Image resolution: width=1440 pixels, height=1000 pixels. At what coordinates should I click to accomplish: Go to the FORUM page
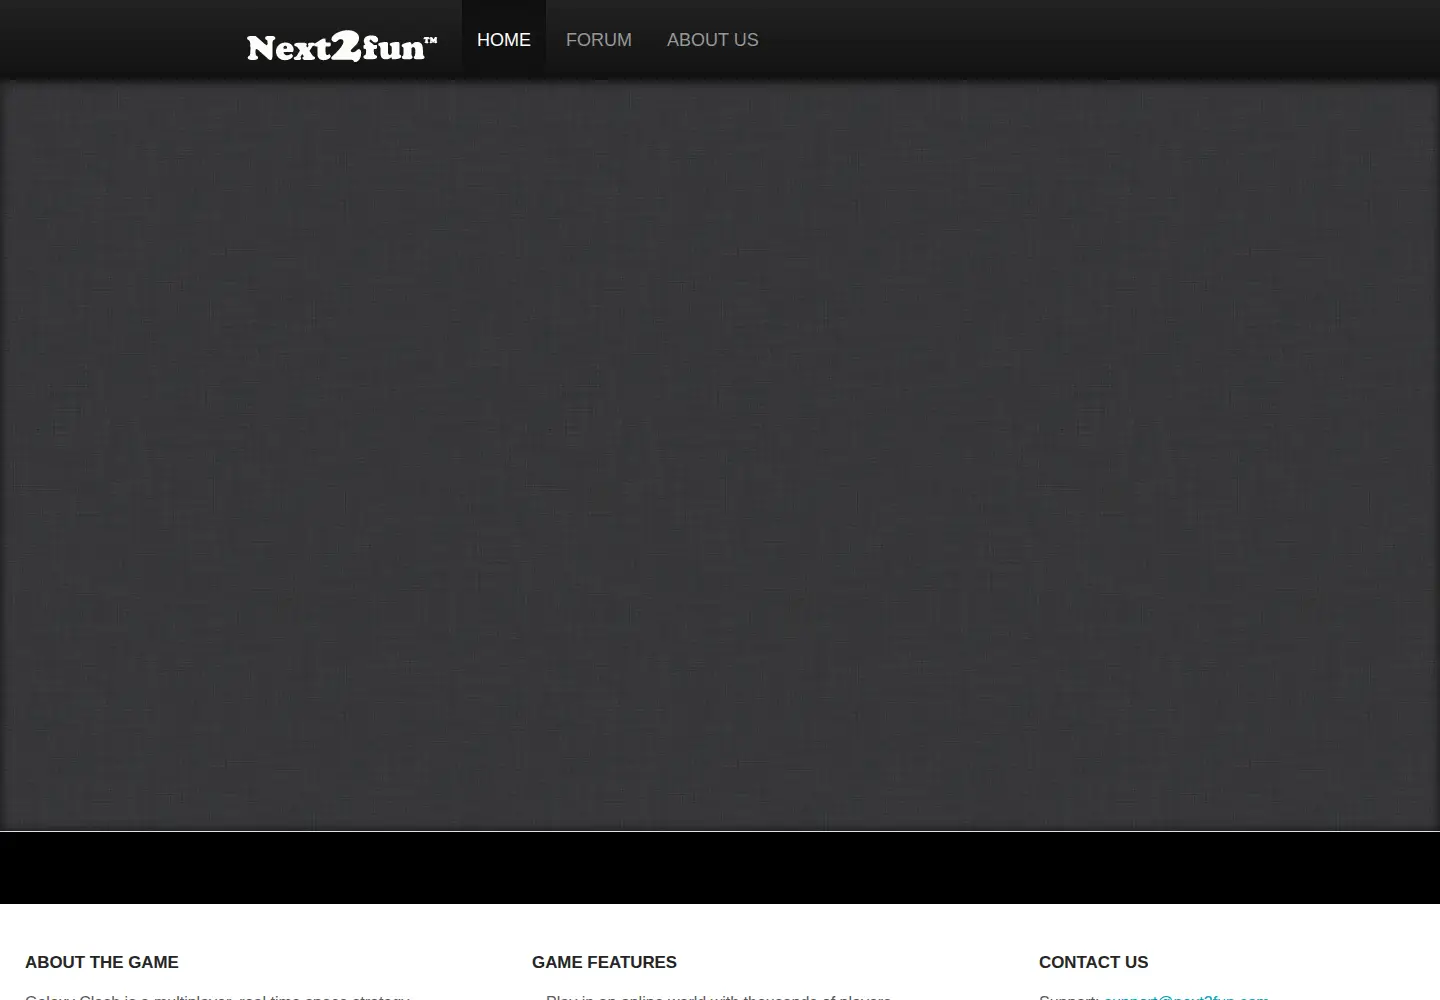click(599, 40)
